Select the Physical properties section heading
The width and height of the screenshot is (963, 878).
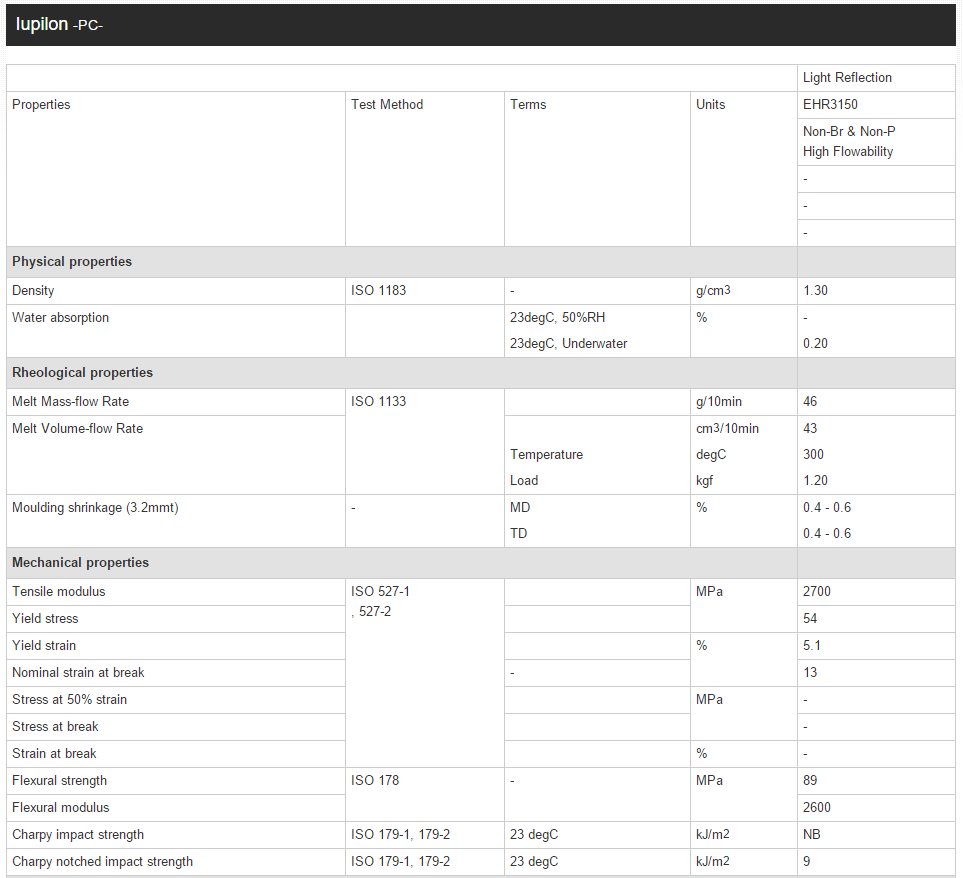pyautogui.click(x=72, y=262)
